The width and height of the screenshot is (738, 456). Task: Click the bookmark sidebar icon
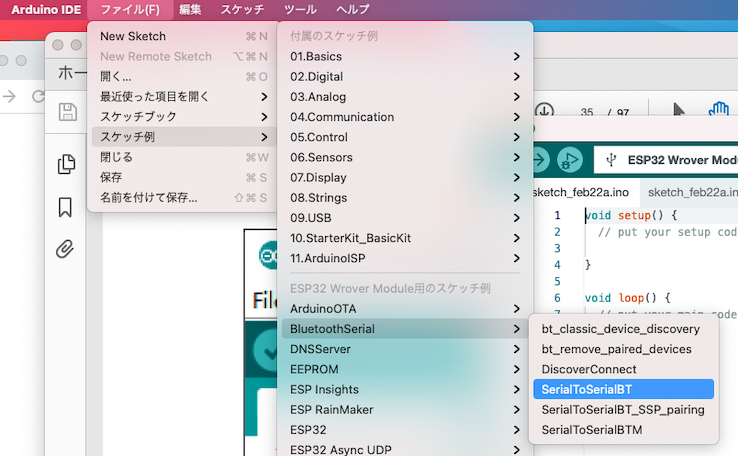tap(65, 207)
